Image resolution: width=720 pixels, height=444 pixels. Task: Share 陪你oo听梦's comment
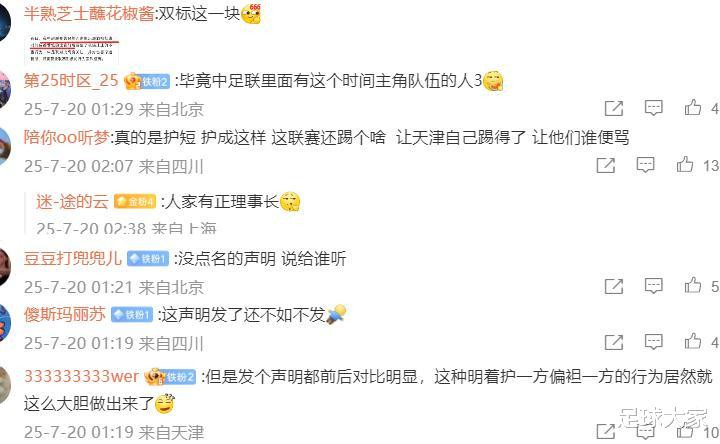point(606,165)
